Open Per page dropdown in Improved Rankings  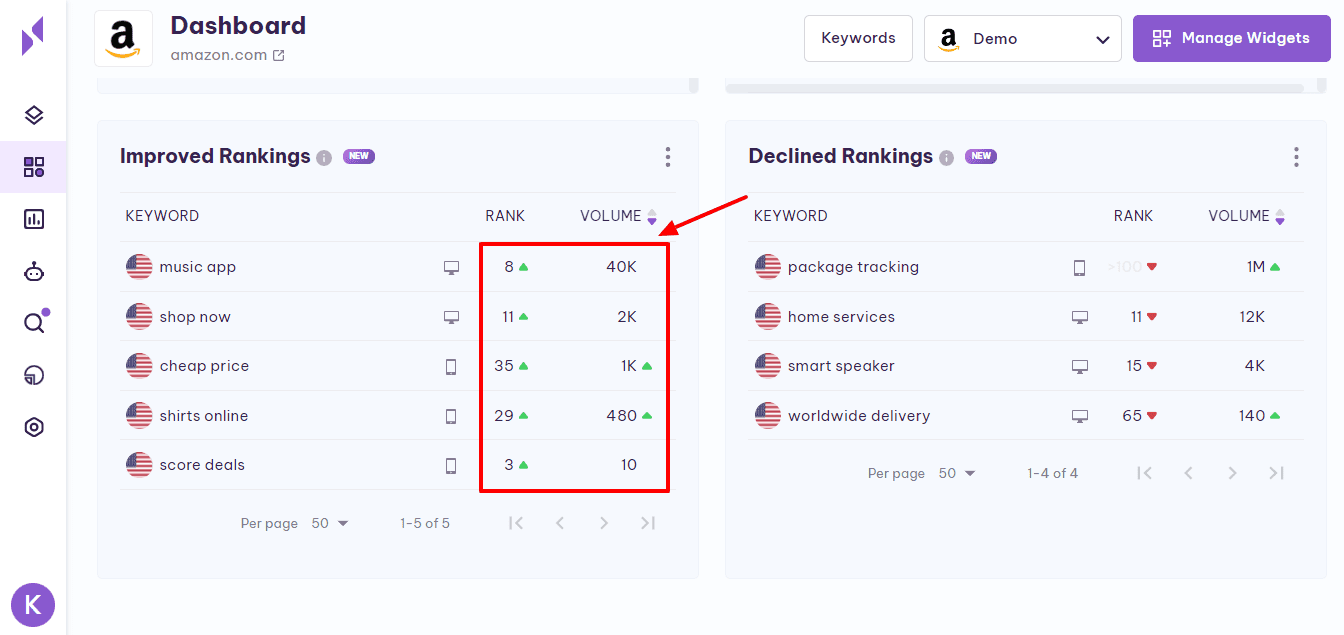tap(330, 523)
